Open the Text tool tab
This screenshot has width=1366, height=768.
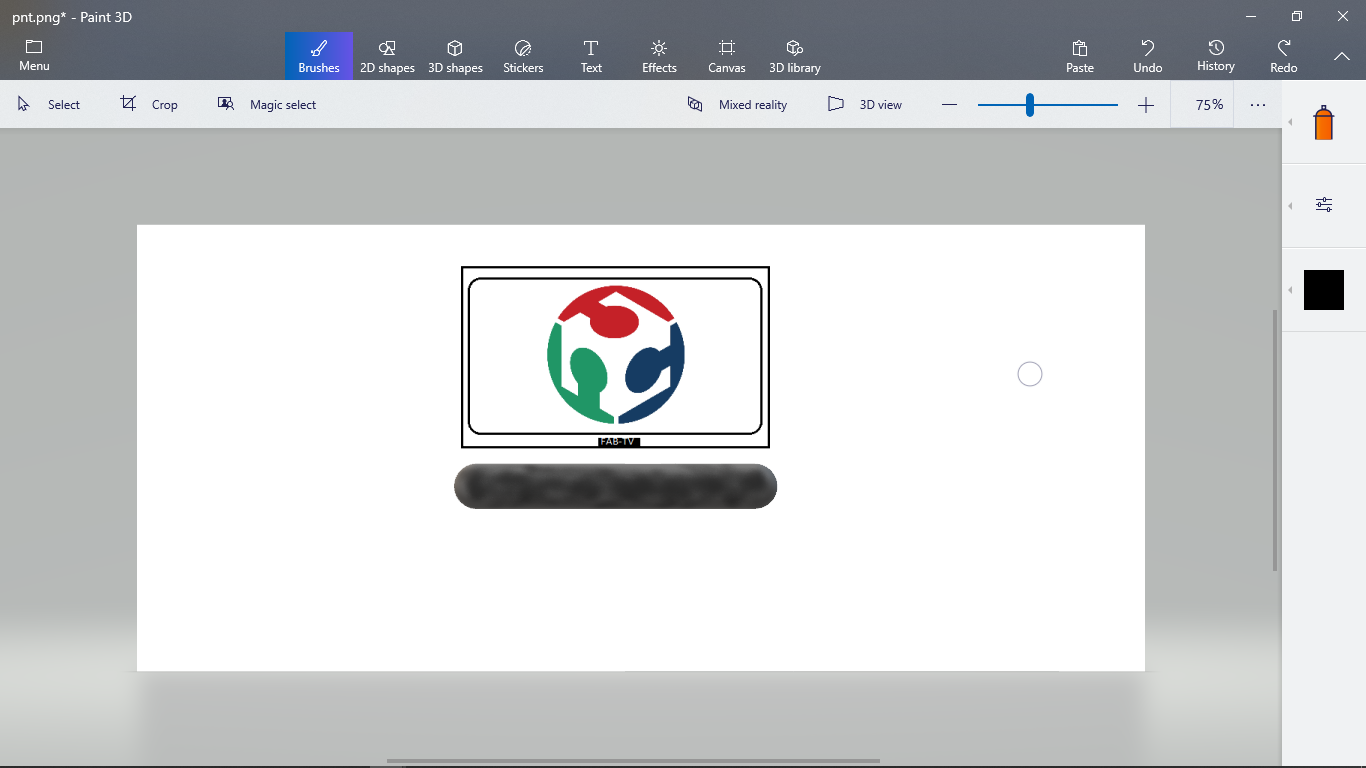click(591, 56)
